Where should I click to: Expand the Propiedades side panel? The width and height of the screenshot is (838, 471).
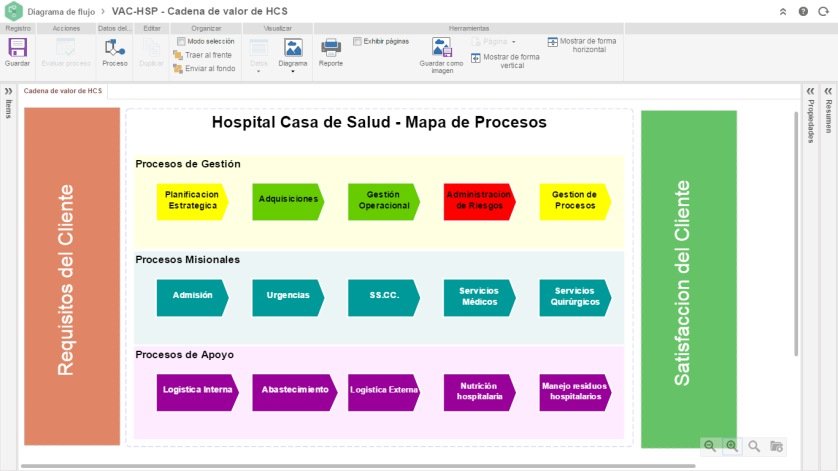(811, 91)
